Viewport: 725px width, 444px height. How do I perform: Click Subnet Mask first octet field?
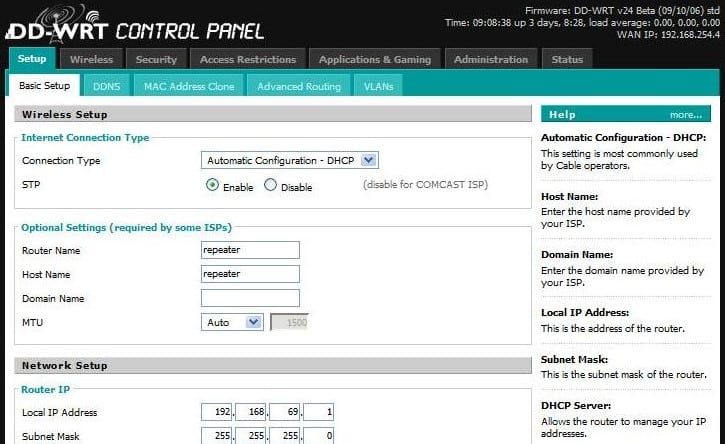point(217,435)
